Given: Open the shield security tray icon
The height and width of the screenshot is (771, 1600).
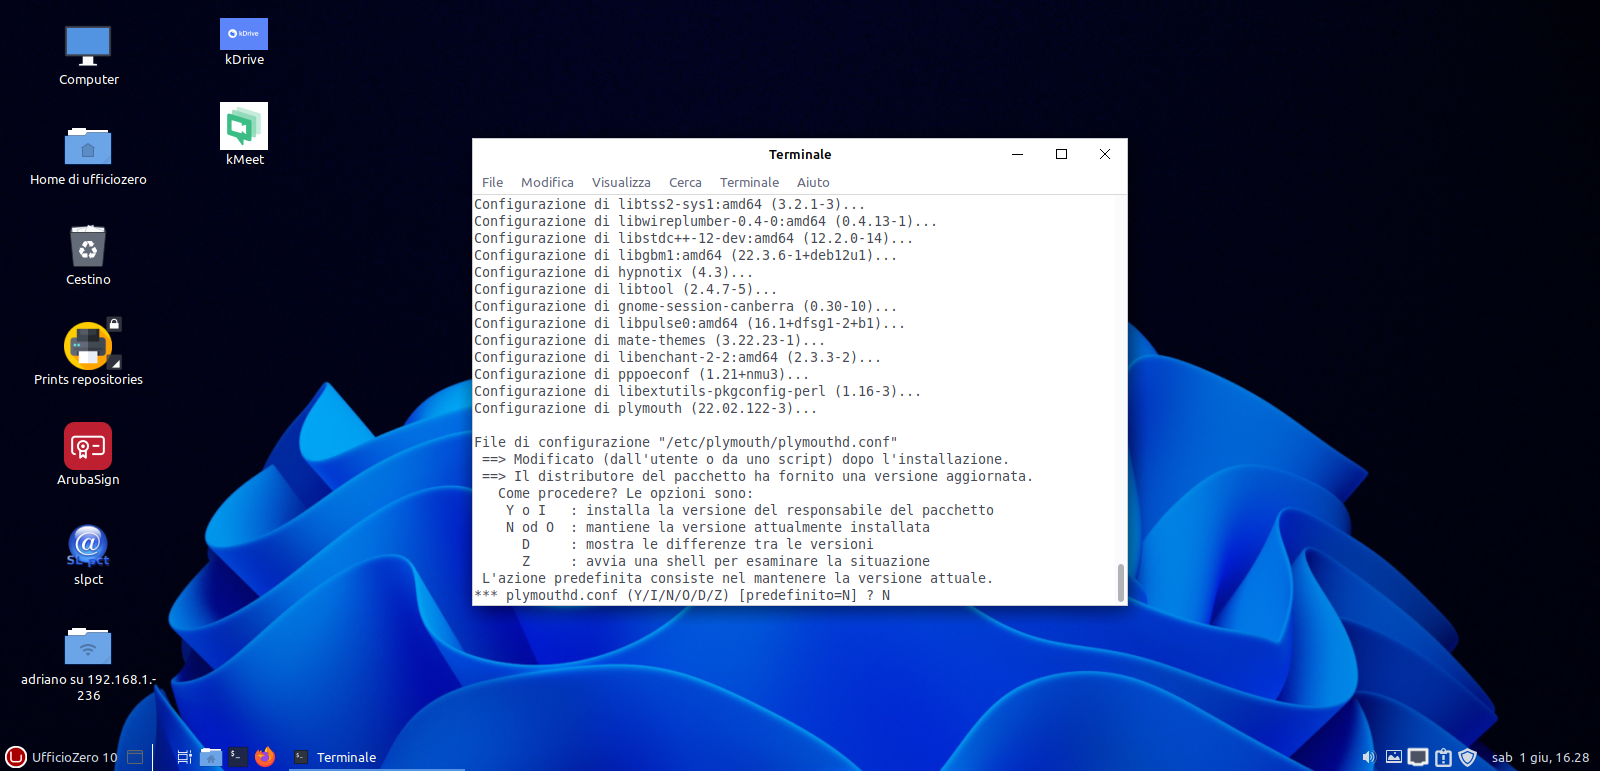Looking at the screenshot, I should pyautogui.click(x=1467, y=757).
